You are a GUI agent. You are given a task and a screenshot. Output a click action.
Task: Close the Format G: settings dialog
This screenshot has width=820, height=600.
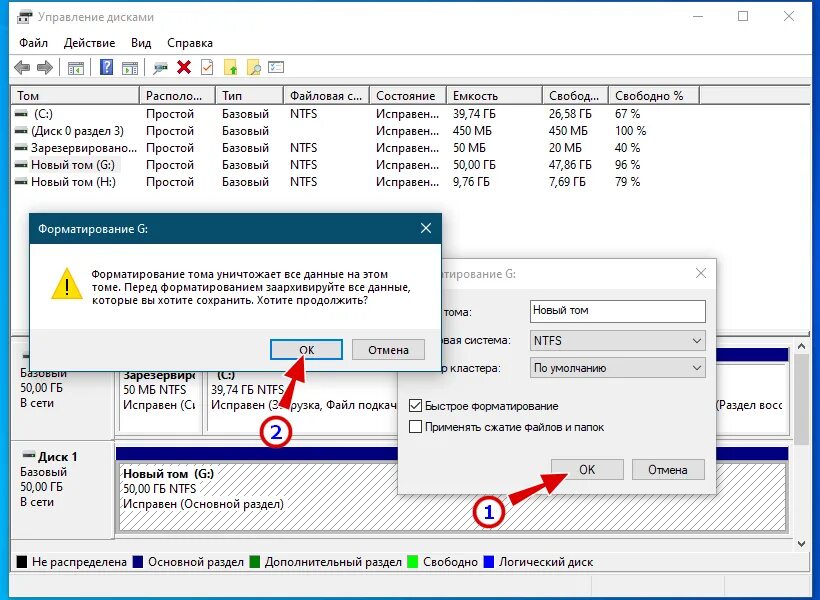click(x=701, y=273)
